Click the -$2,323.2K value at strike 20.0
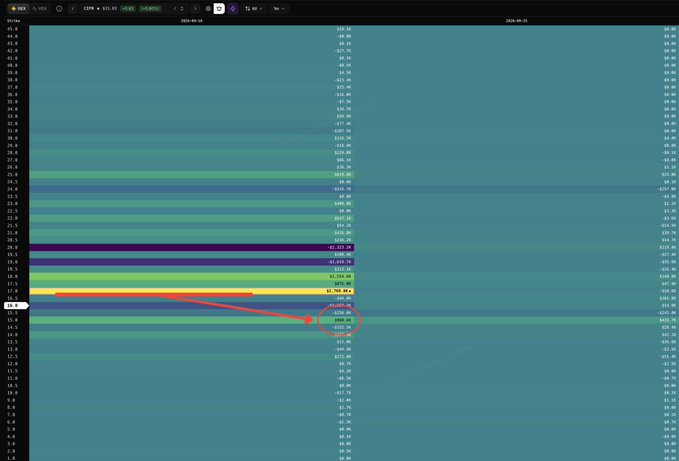Viewport: 679px width, 461px height. pyautogui.click(x=339, y=248)
